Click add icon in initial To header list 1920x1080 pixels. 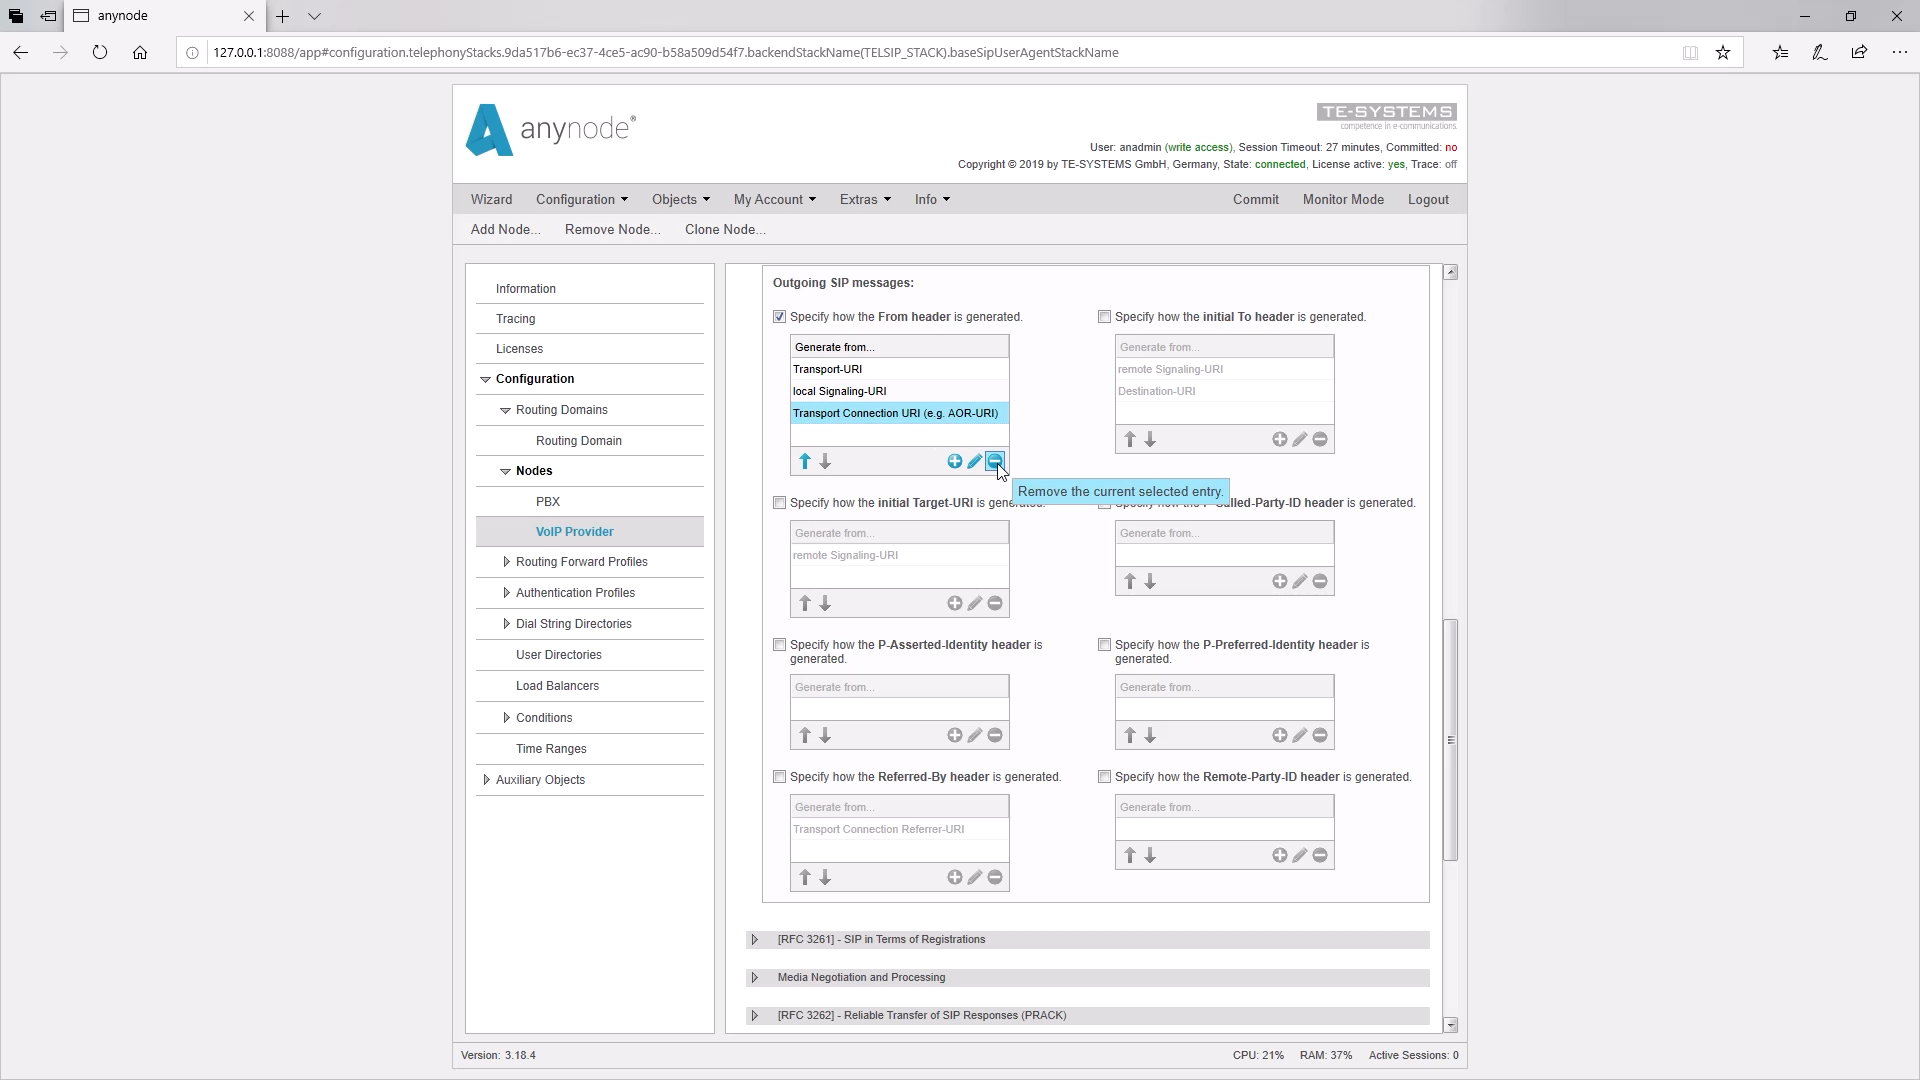tap(1280, 439)
